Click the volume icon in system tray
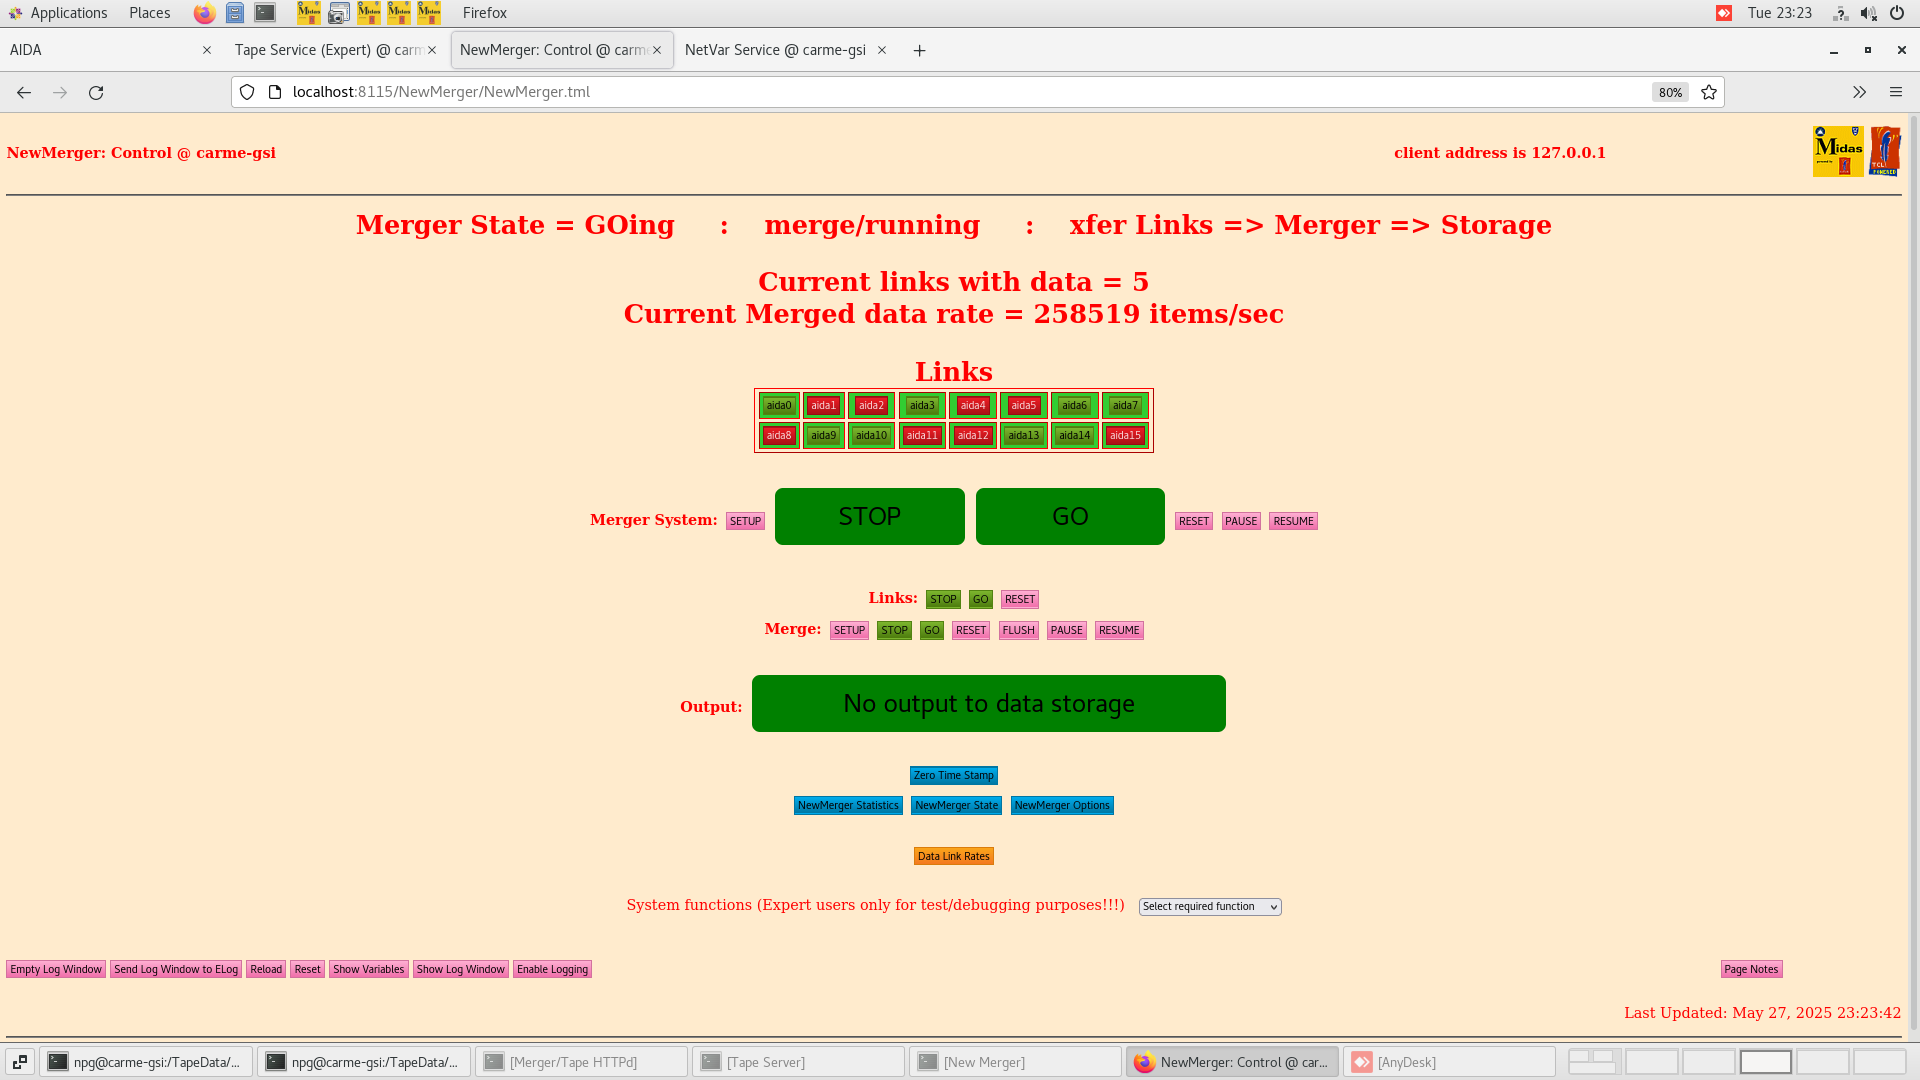This screenshot has height=1080, width=1920. (x=1867, y=13)
